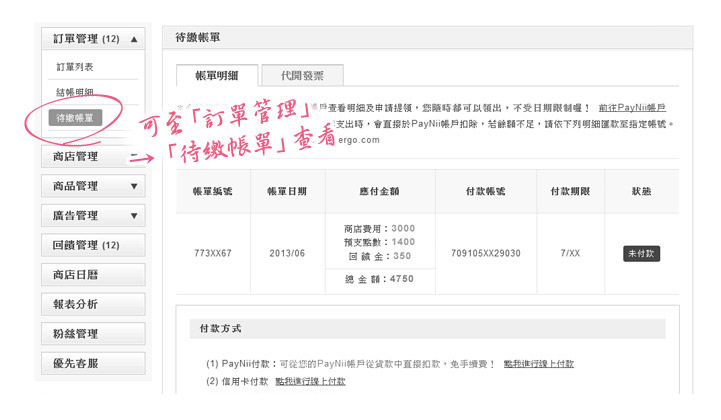Collapse the 訂單管理 menu arrow
The image size is (721, 420).
pyautogui.click(x=134, y=39)
